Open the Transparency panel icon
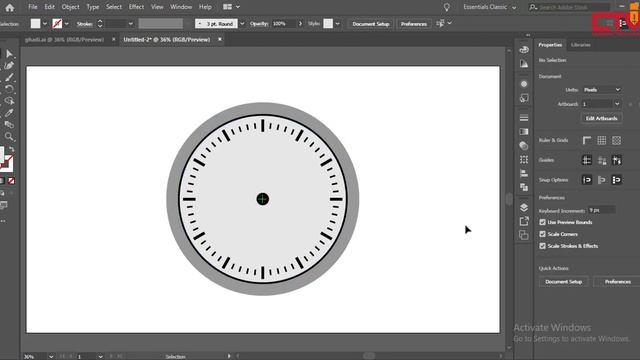 pos(524,146)
